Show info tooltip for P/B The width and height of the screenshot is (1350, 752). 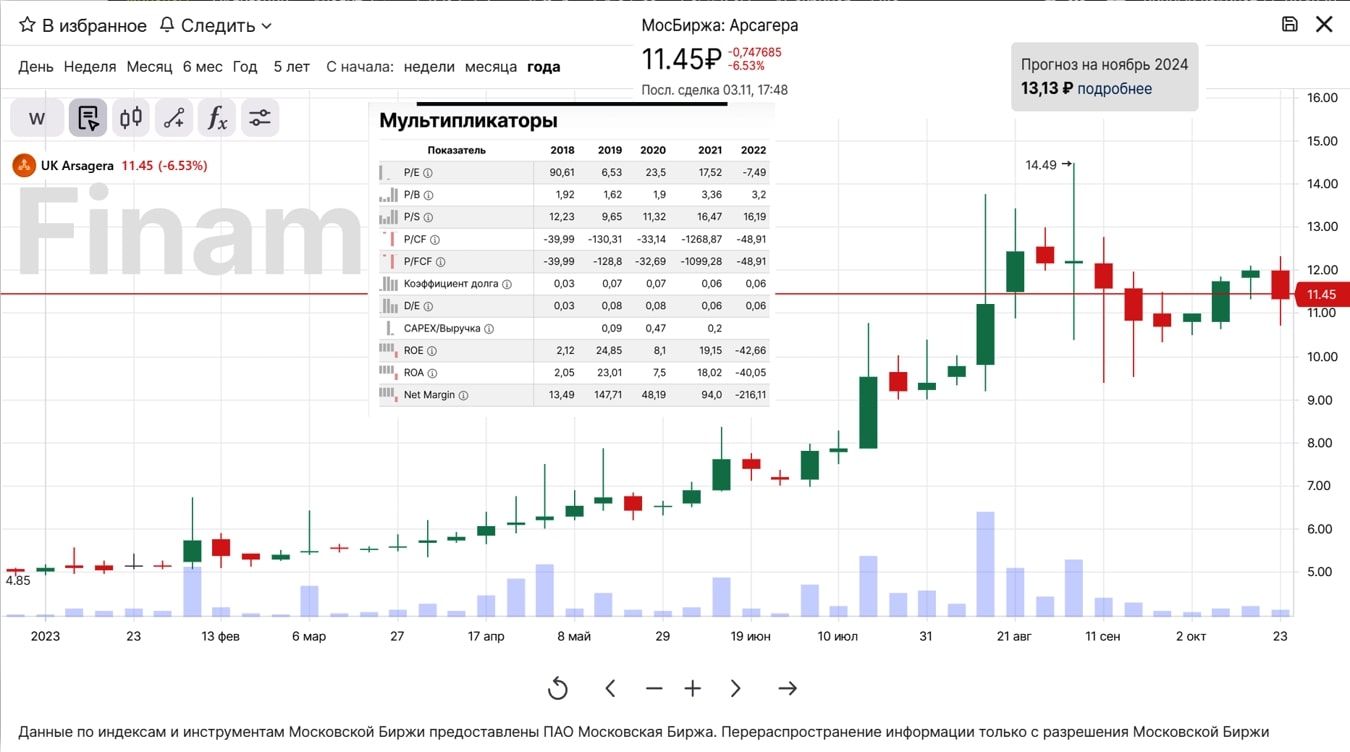point(428,195)
